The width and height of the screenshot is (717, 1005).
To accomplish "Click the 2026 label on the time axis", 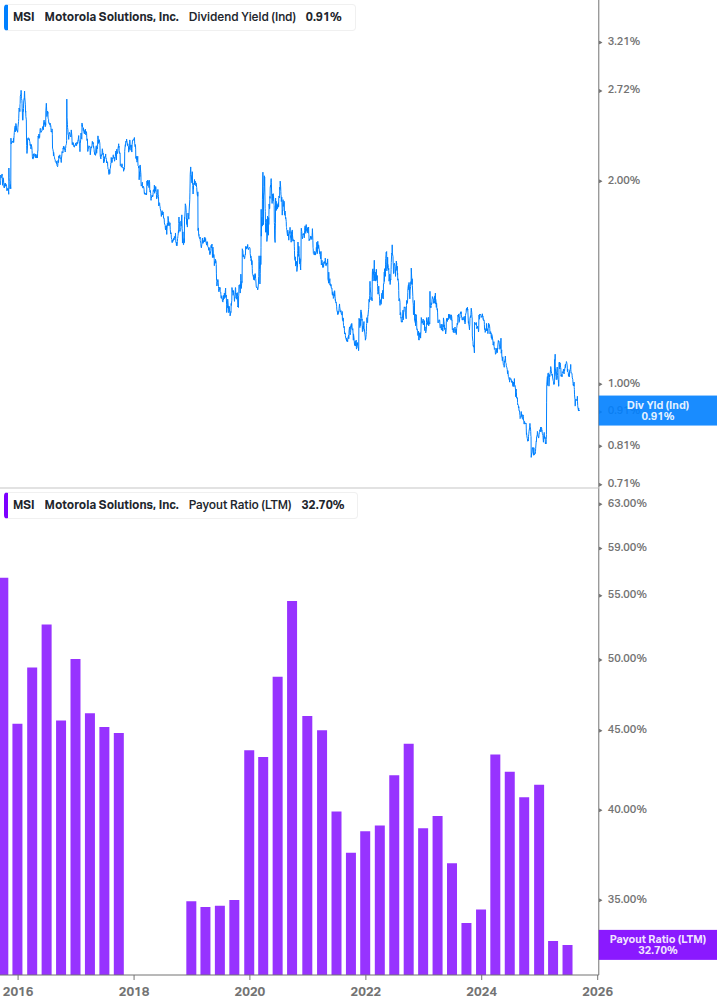I will pyautogui.click(x=597, y=992).
